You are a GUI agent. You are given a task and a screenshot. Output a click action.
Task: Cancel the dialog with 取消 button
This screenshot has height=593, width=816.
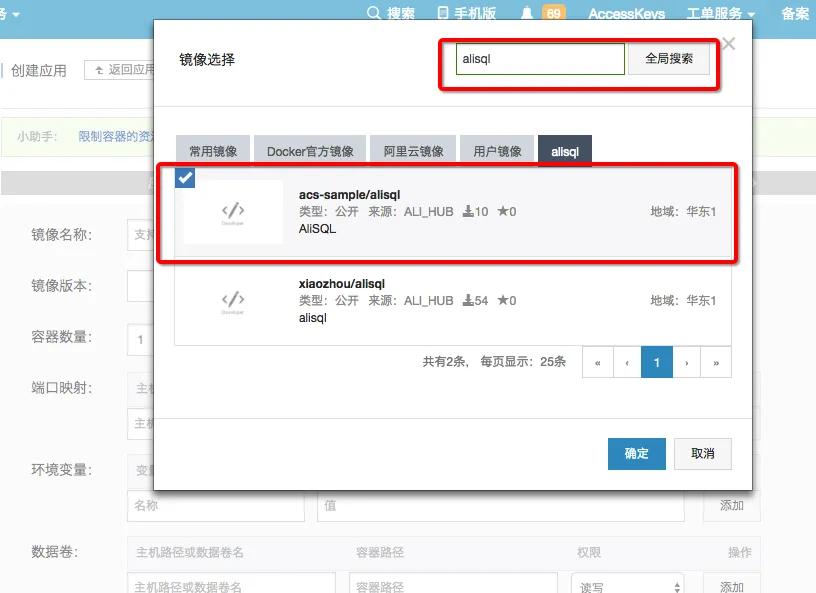703,453
